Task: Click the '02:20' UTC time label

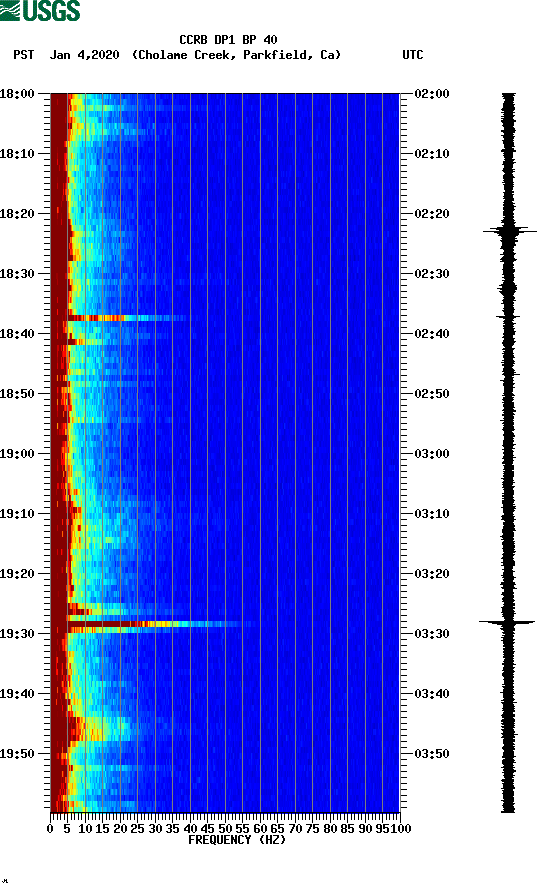Action: click(x=432, y=213)
